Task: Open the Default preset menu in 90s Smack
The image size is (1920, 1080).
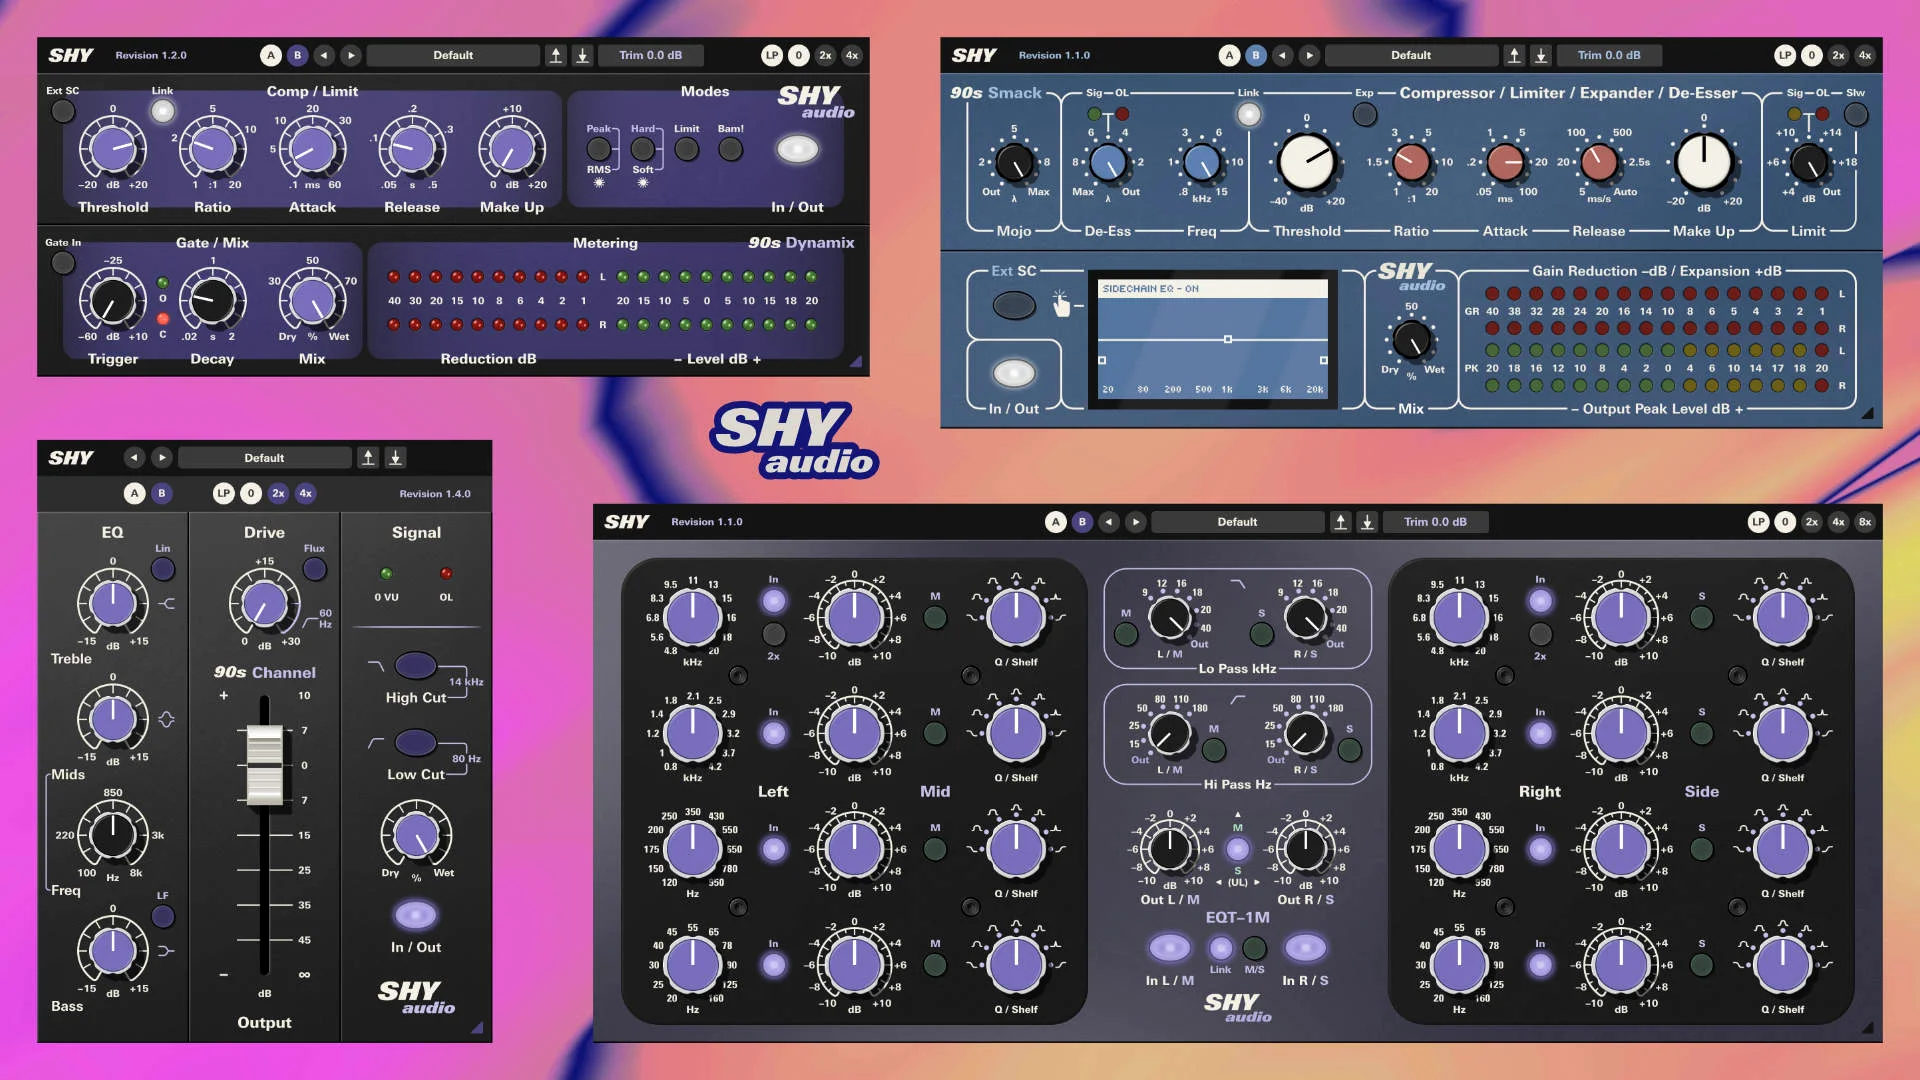Action: 1411,55
